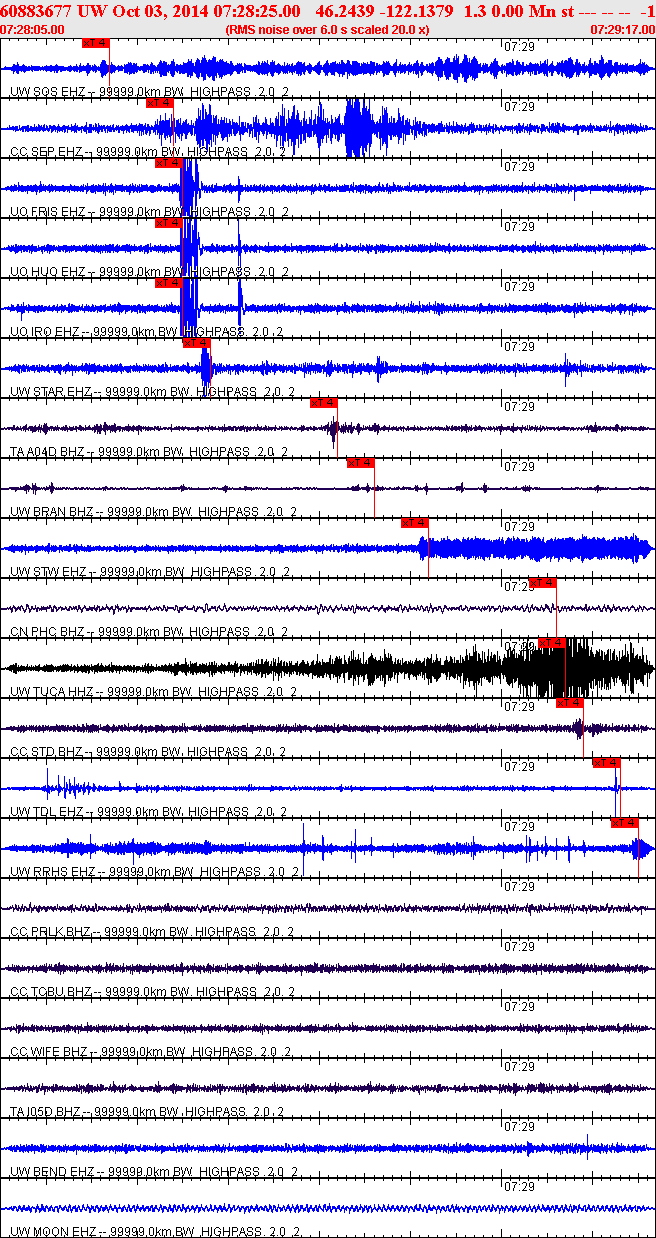
Task: Click the '07:29' time mark above UW STAR trace
Action: tap(519, 347)
